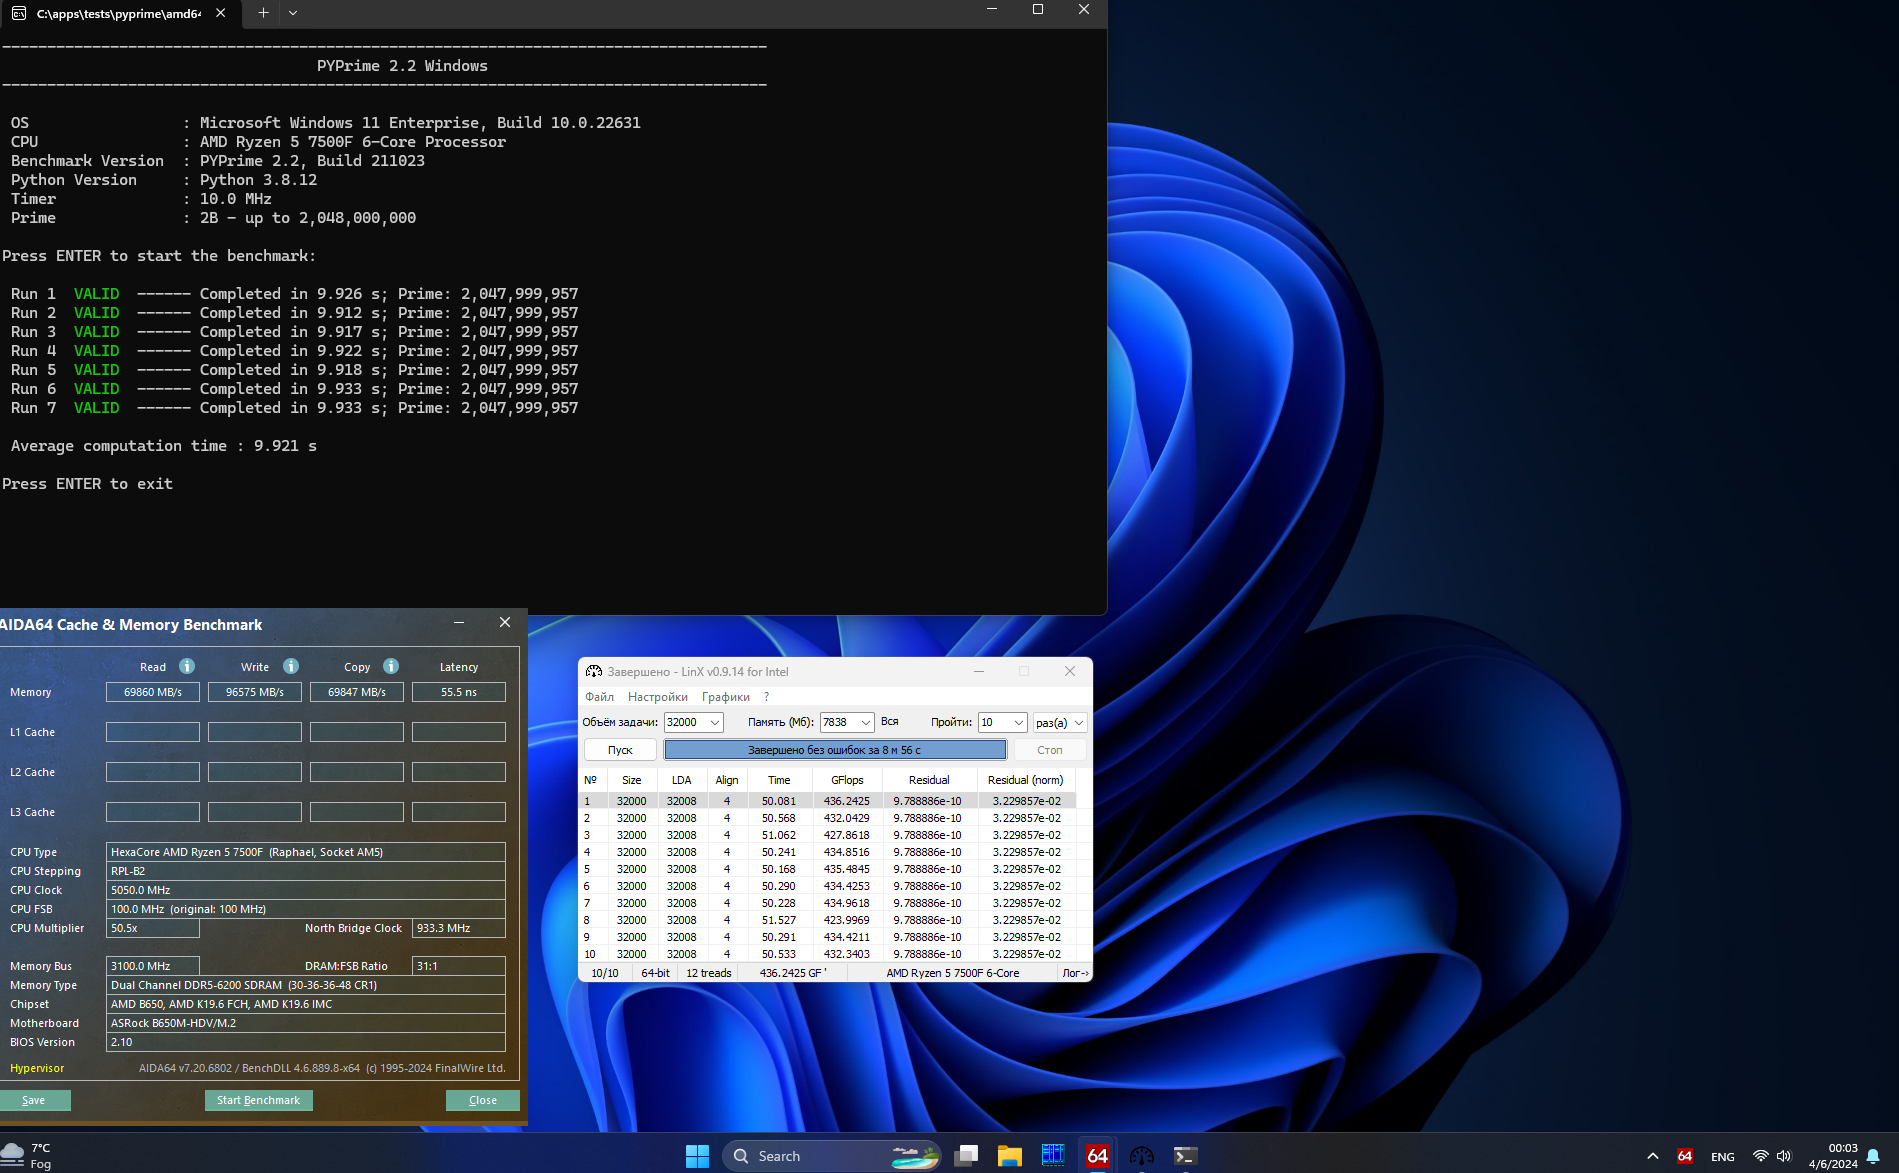This screenshot has height=1173, width=1899.
Task: Show hidden system tray icons
Action: (x=1653, y=1156)
